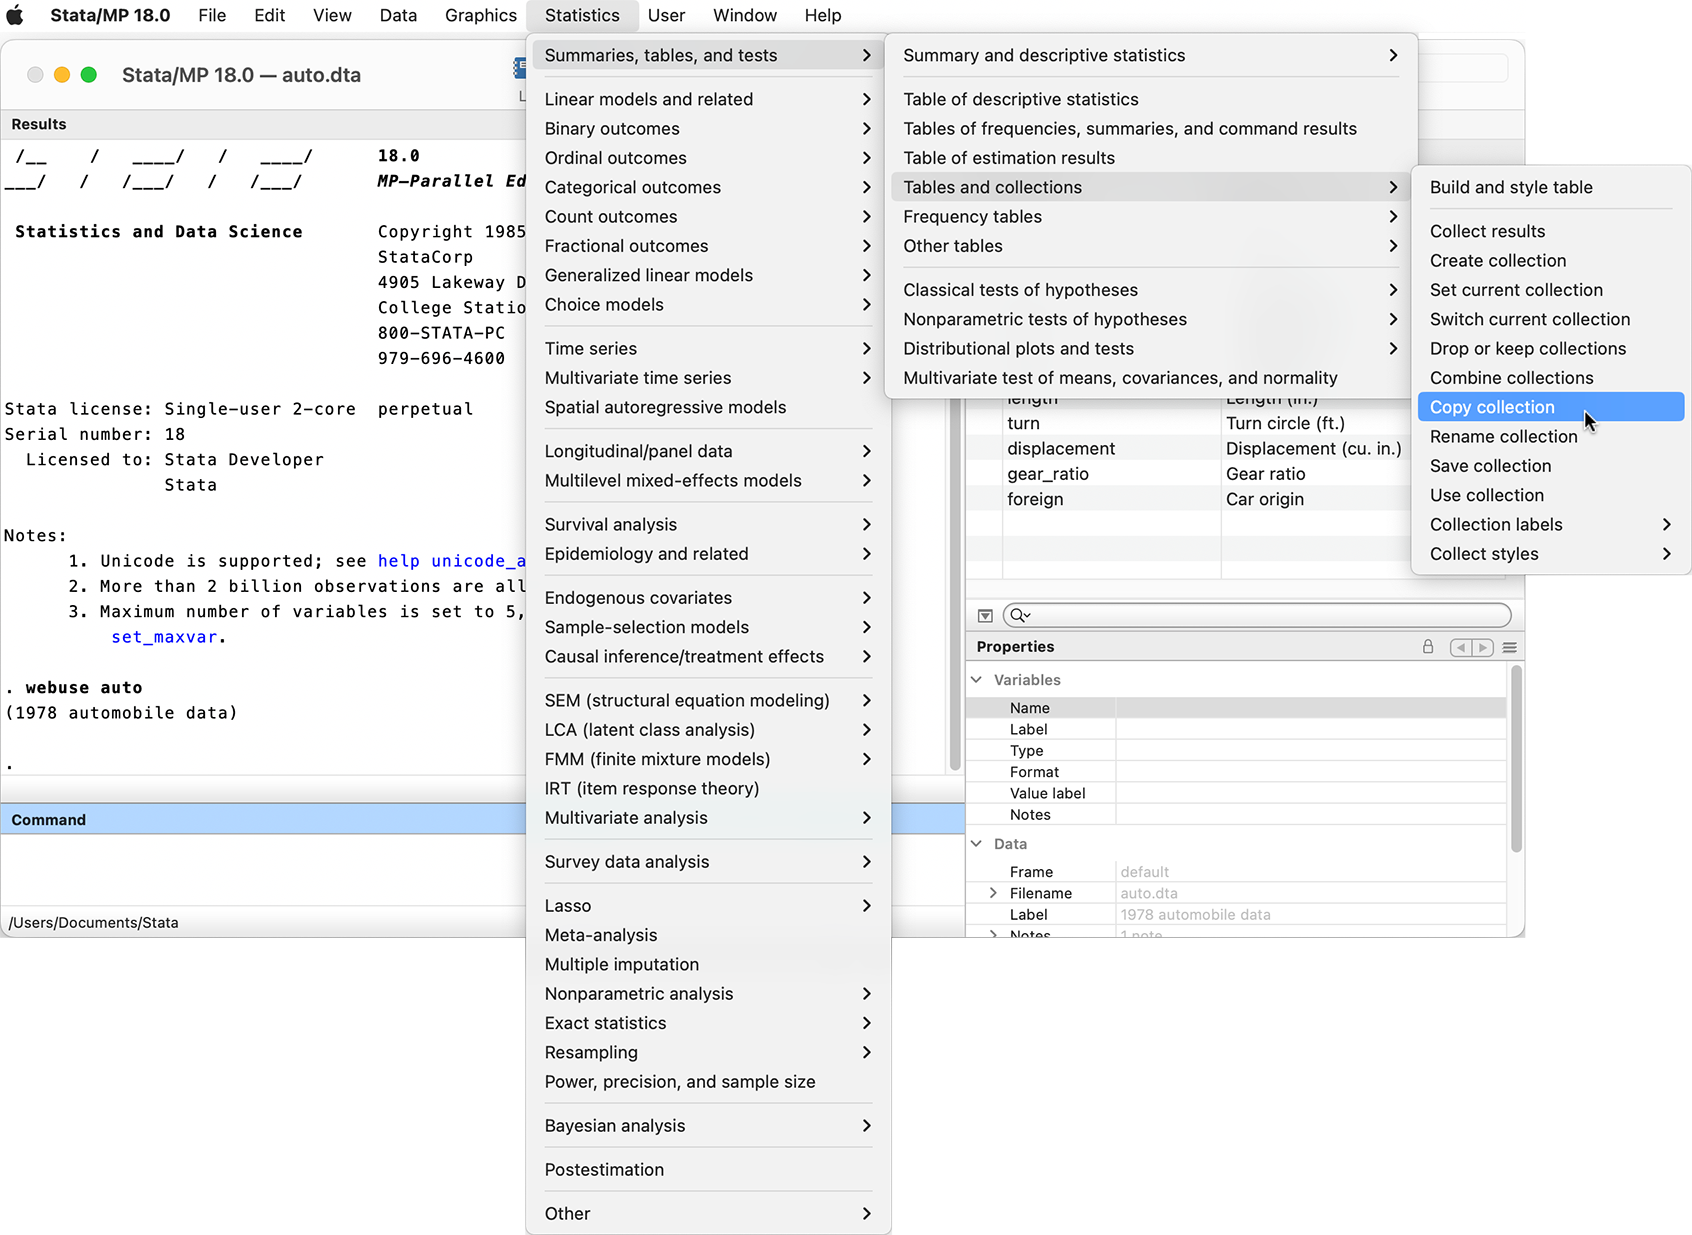Select Build and style table
The image size is (1692, 1235).
tap(1551, 187)
